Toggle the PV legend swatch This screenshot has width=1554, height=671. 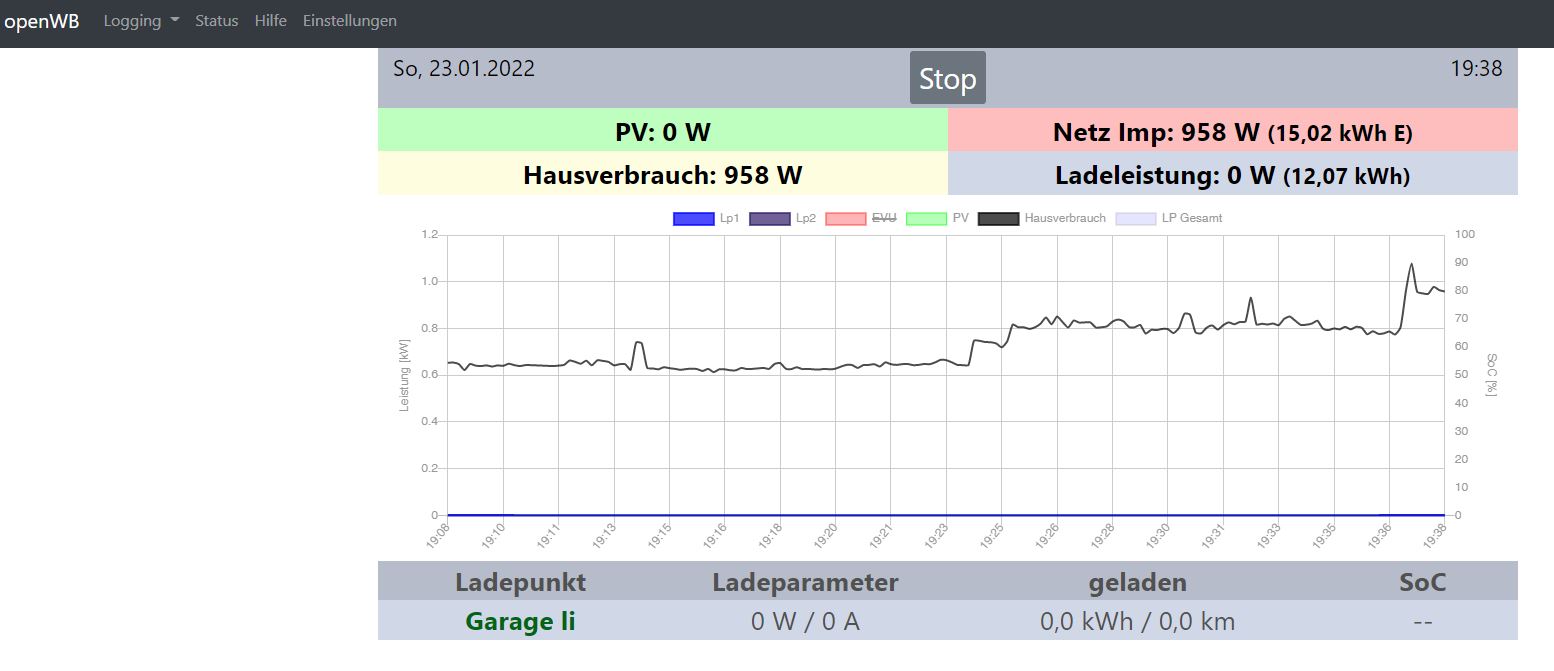click(926, 218)
